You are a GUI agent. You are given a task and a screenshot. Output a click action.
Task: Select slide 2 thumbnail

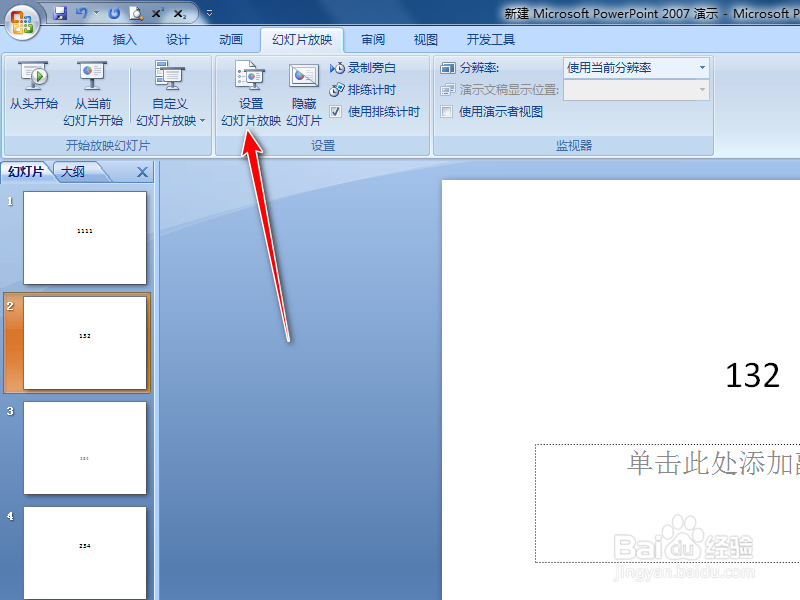(x=85, y=343)
